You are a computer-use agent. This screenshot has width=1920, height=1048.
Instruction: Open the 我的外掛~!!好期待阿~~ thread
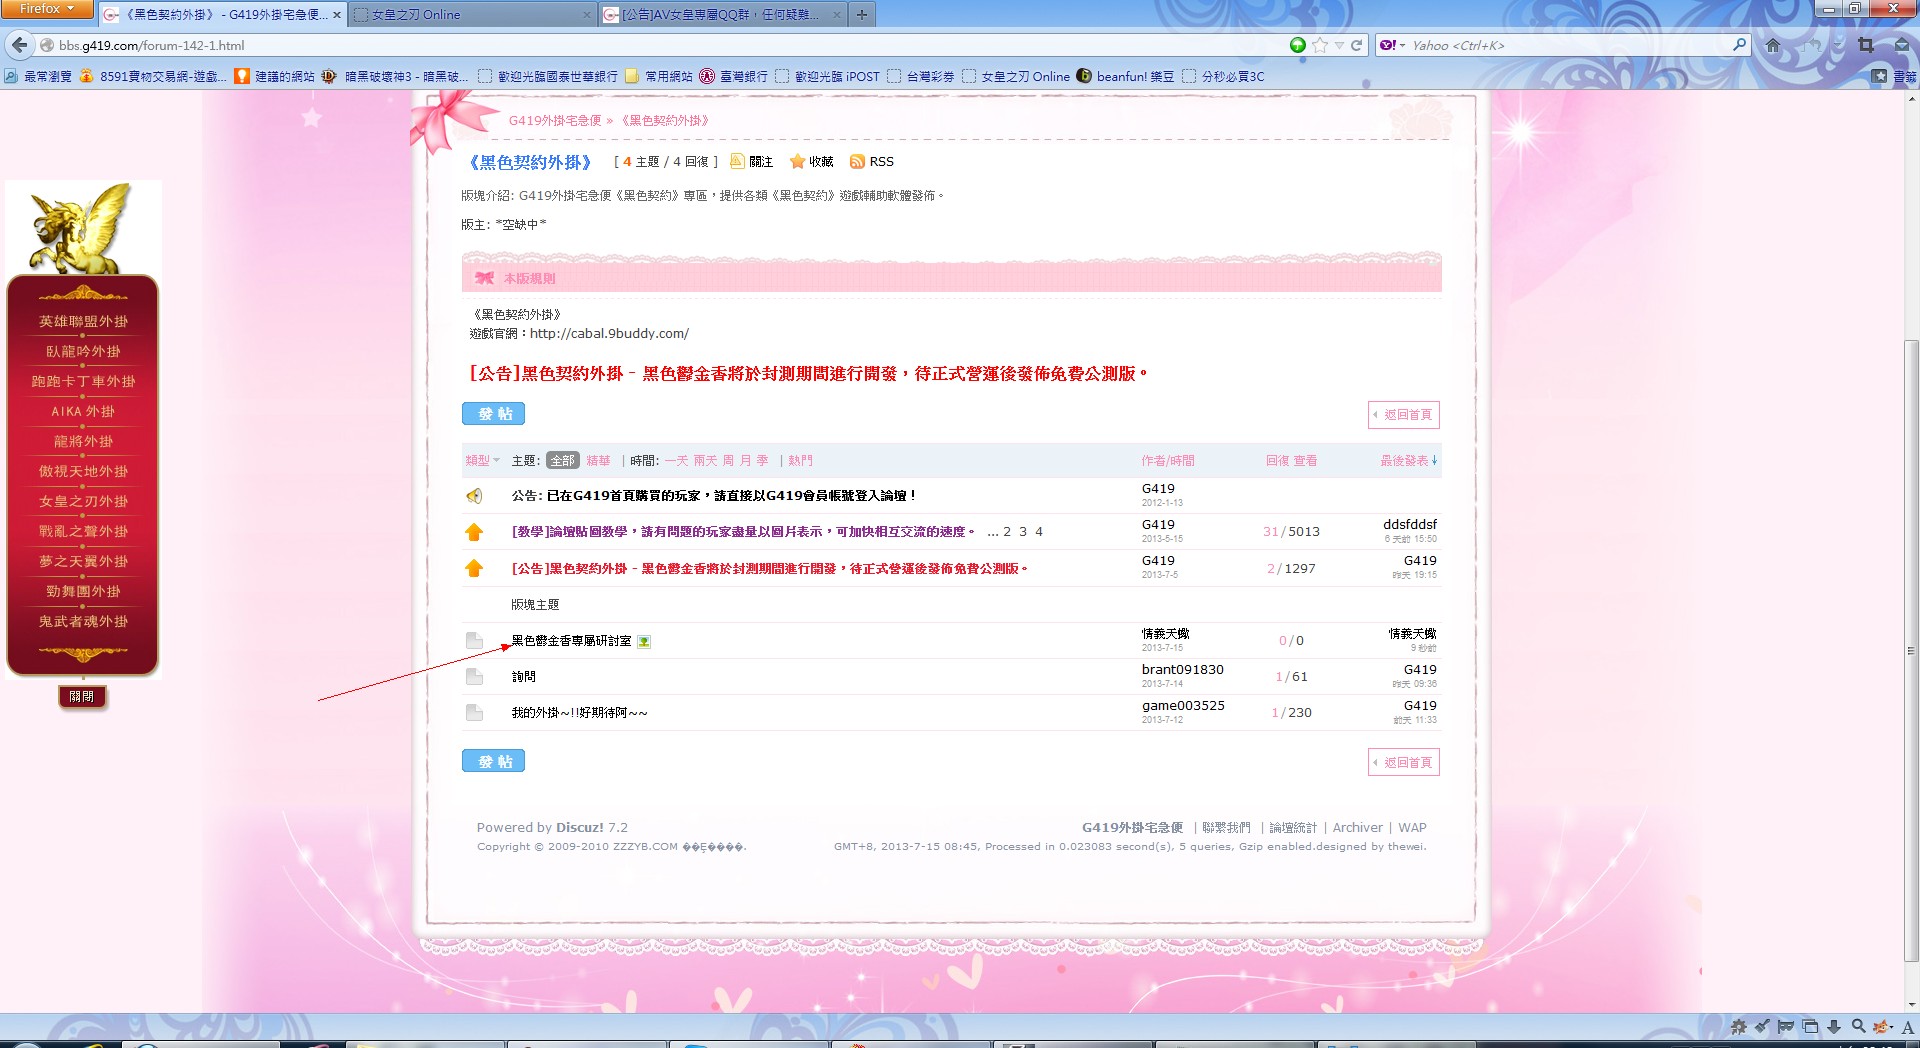click(579, 713)
